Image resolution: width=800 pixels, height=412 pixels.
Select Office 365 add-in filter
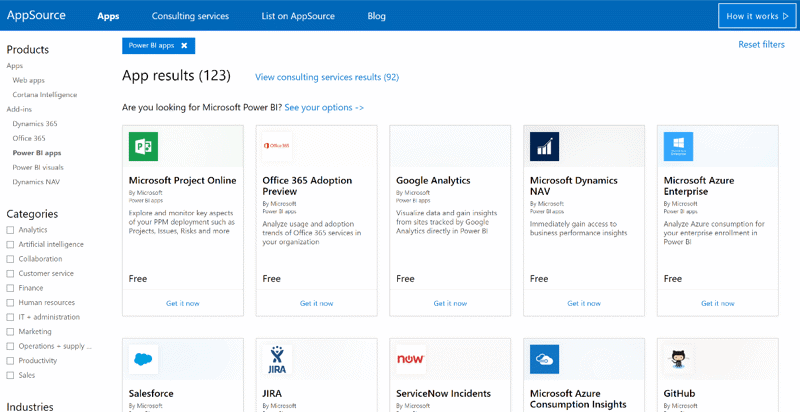click(x=29, y=138)
